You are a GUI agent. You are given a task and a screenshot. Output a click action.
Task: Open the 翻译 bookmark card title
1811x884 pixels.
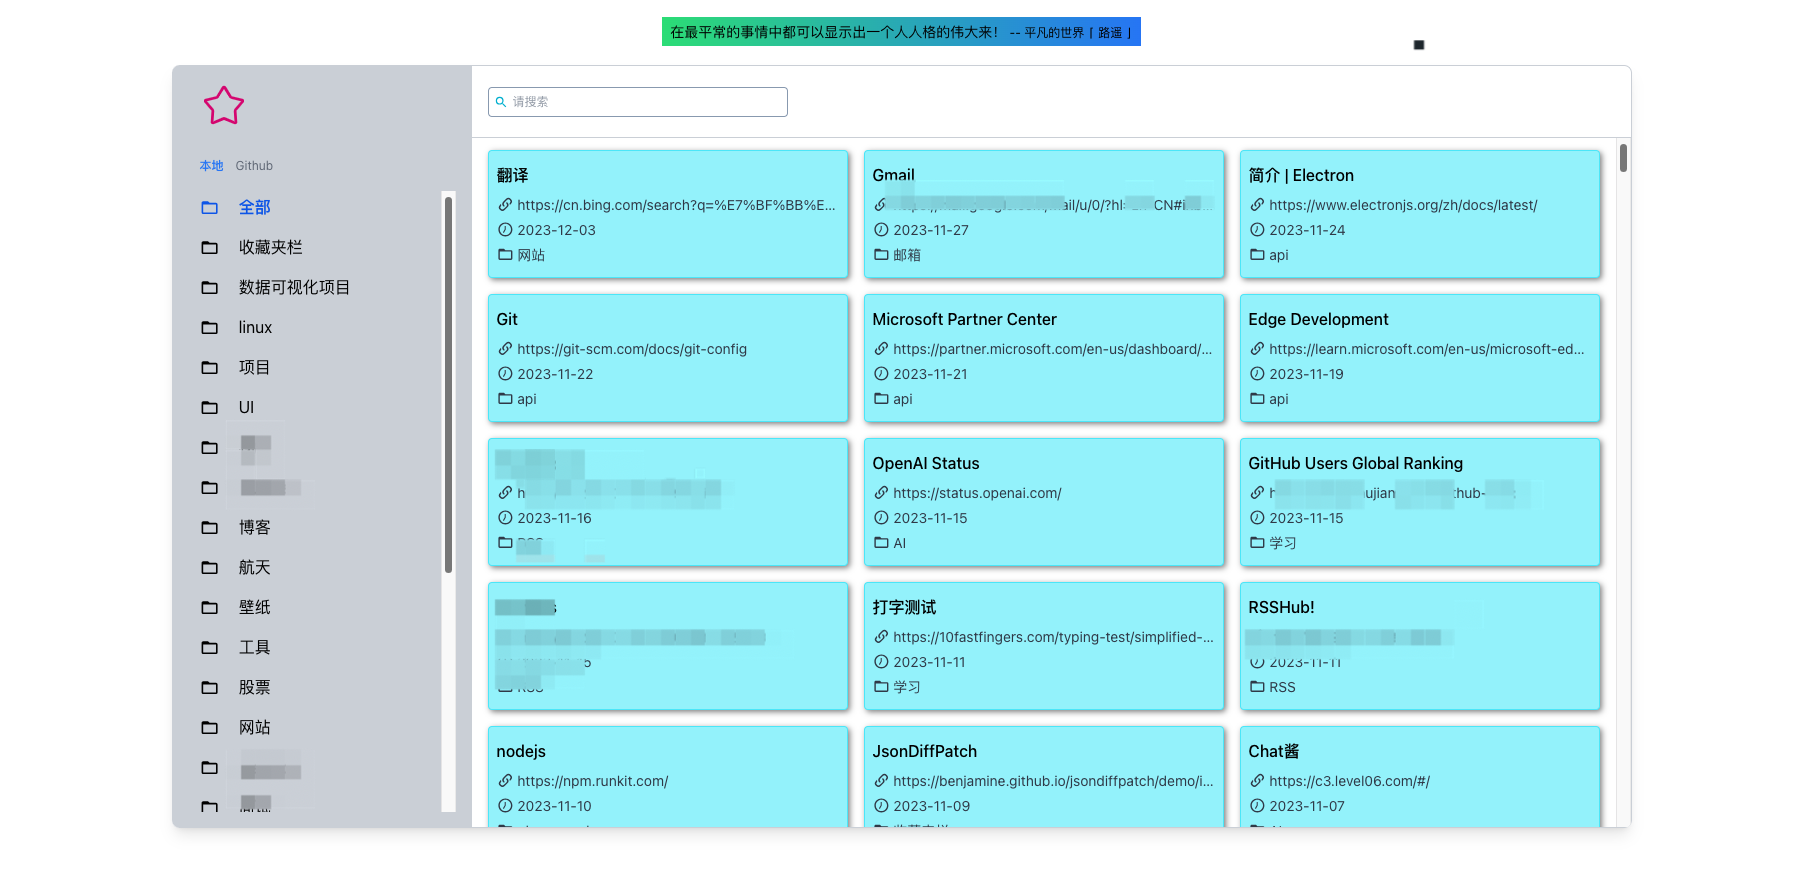click(x=512, y=175)
